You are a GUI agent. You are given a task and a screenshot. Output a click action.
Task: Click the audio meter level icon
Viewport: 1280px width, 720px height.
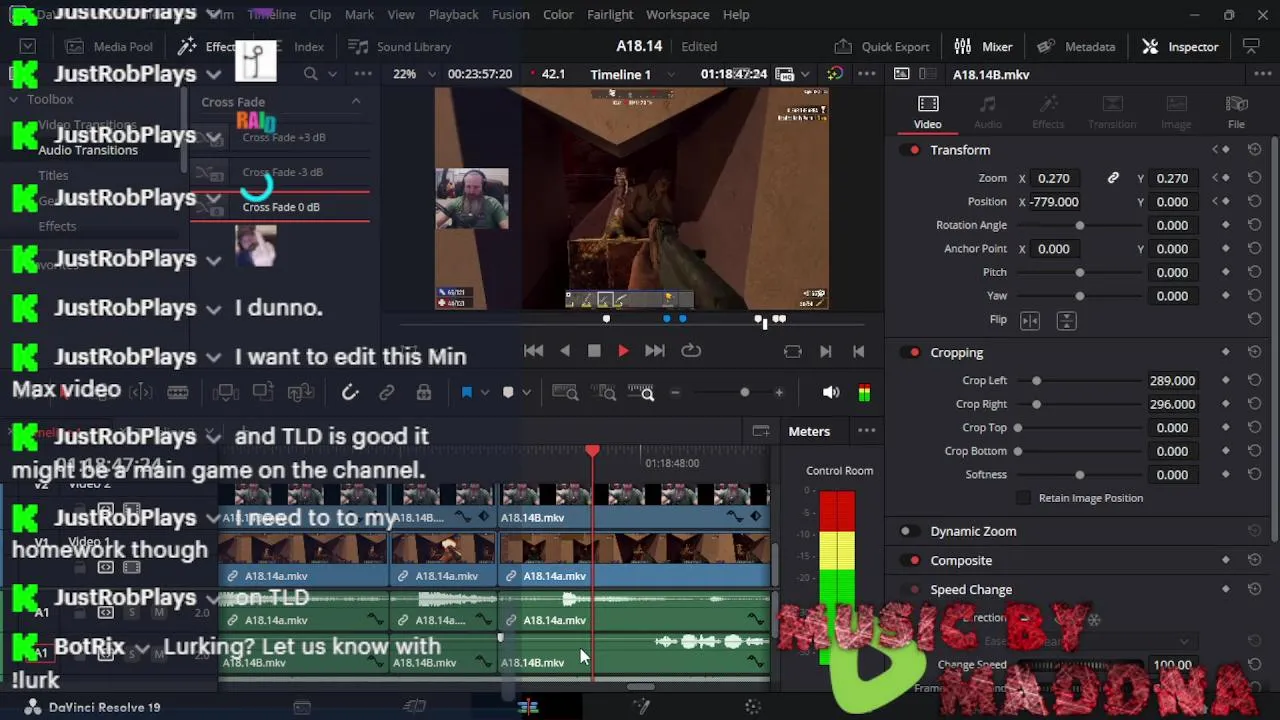pyautogui.click(x=864, y=393)
